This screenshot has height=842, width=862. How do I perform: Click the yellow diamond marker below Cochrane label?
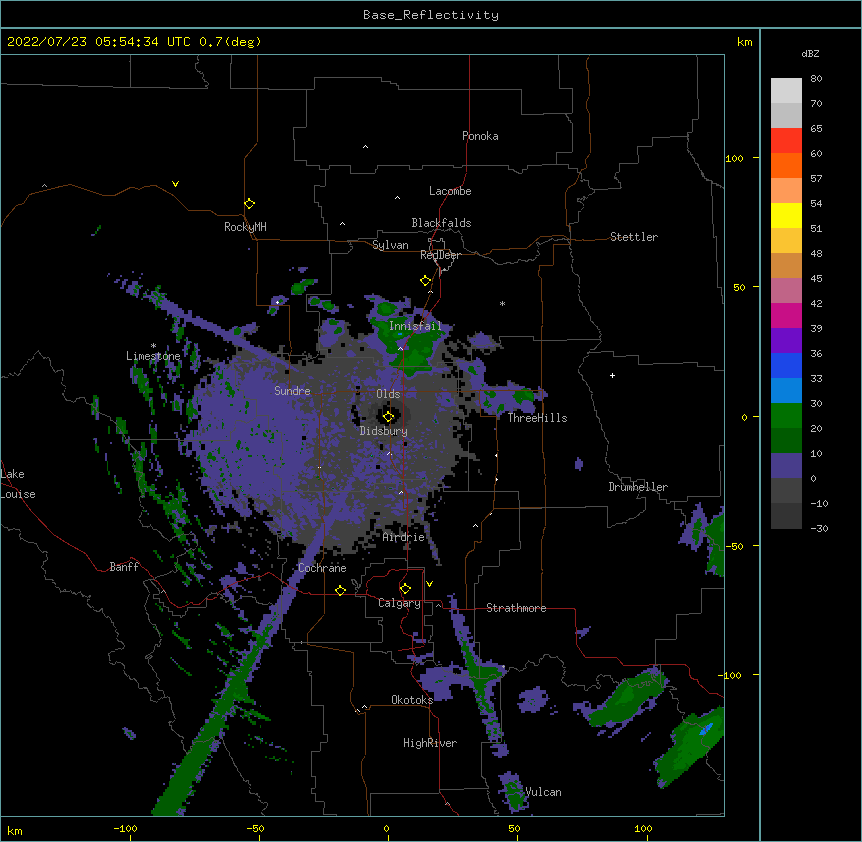(340, 590)
